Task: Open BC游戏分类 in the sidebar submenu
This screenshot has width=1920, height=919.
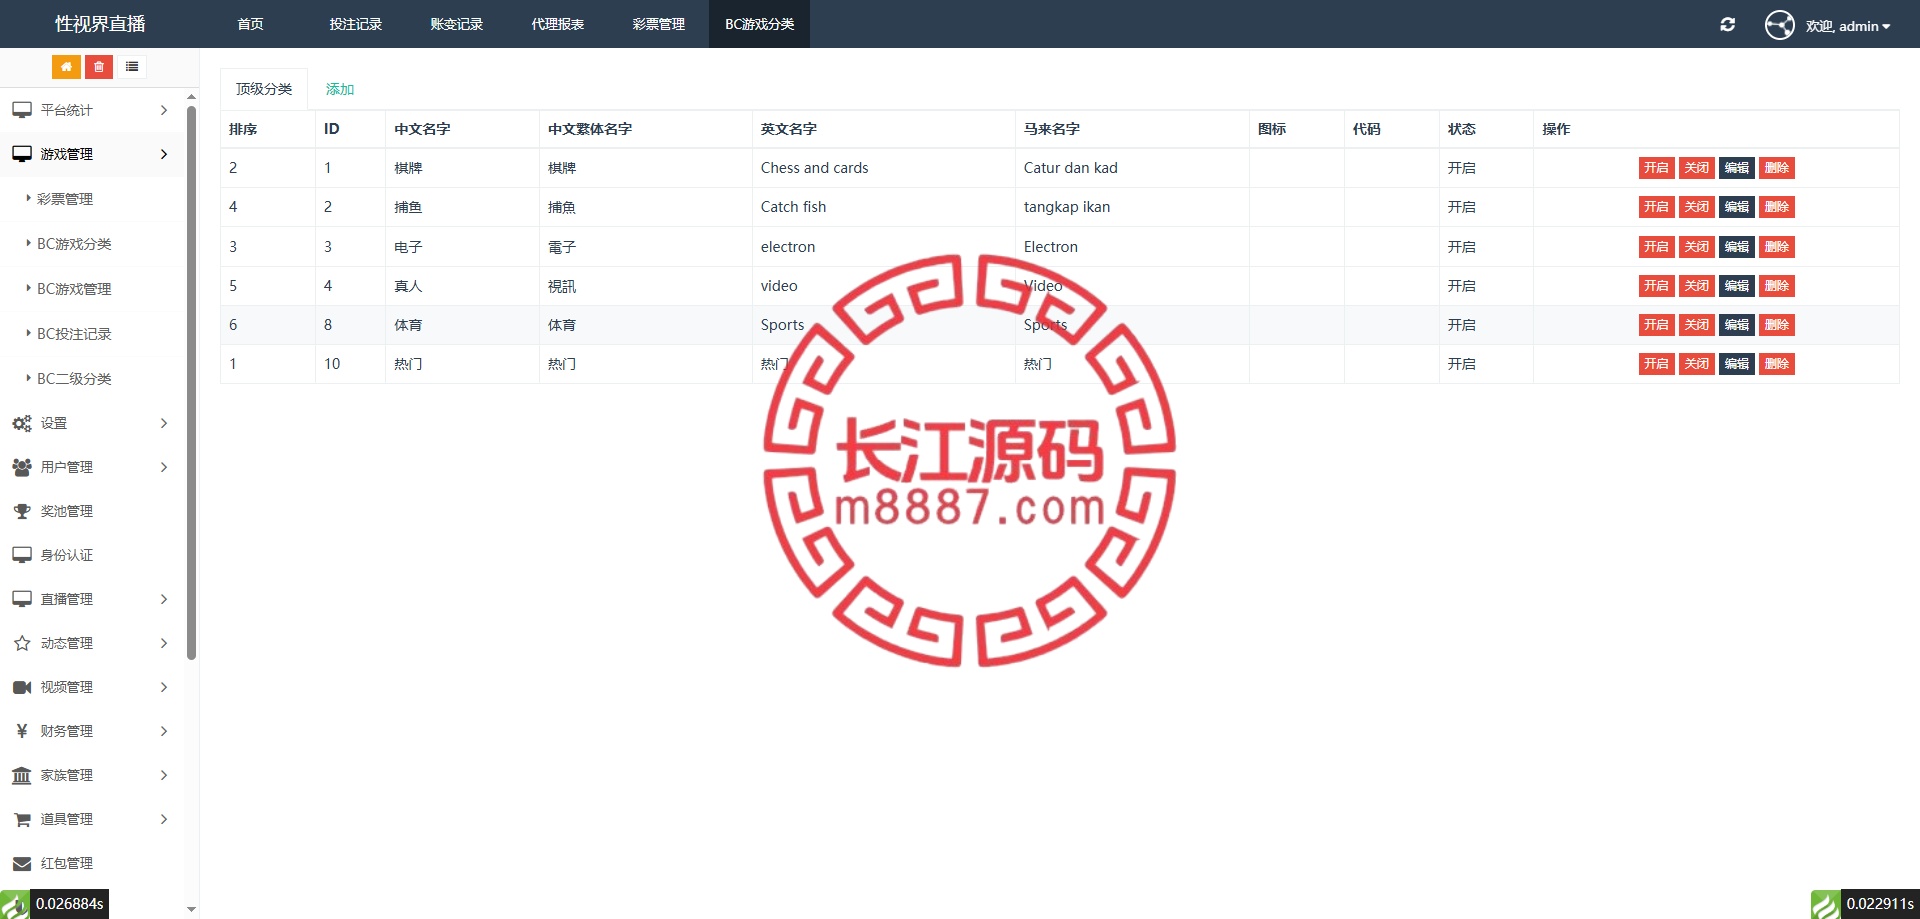Action: pos(74,244)
